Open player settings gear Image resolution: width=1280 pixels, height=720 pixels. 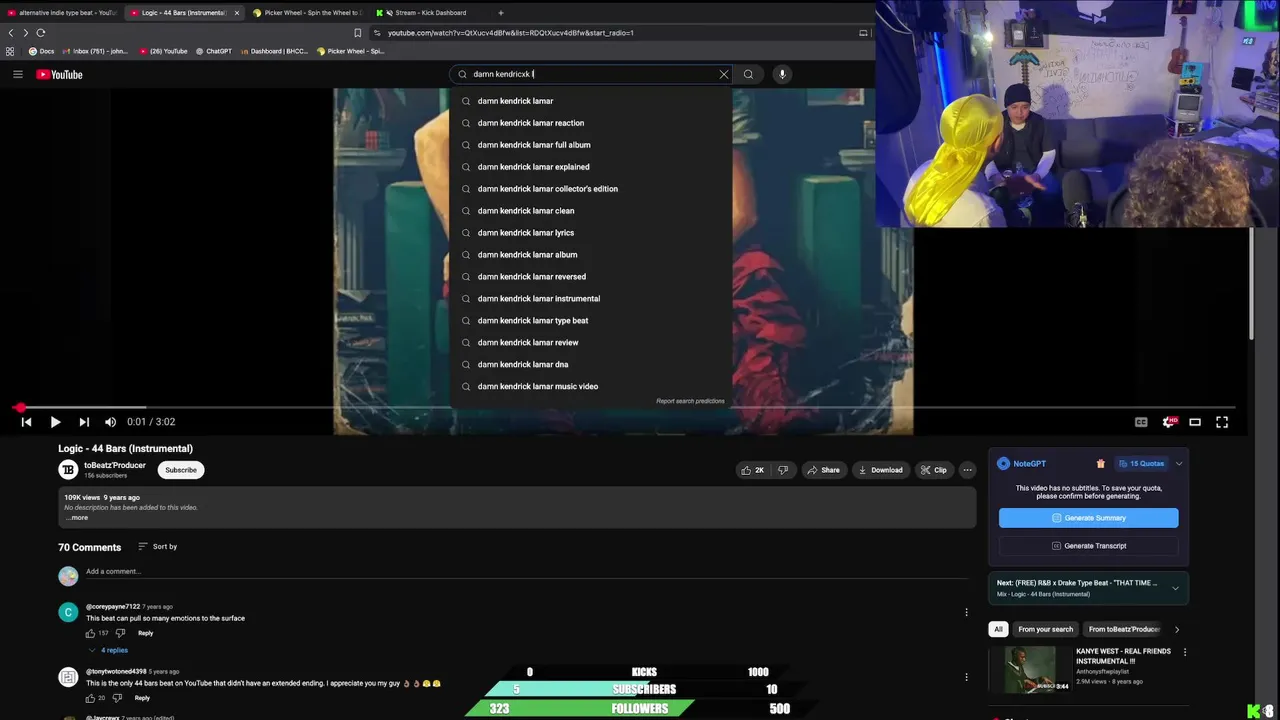tap(1168, 422)
